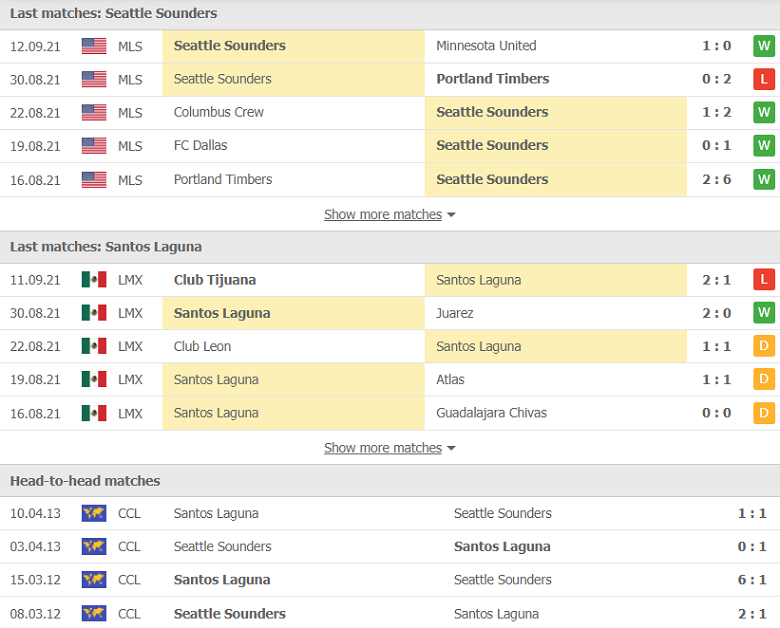This screenshot has width=780, height=628.
Task: Click the Mexico flag in the 30.08.21 LMX row
Action: click(94, 313)
